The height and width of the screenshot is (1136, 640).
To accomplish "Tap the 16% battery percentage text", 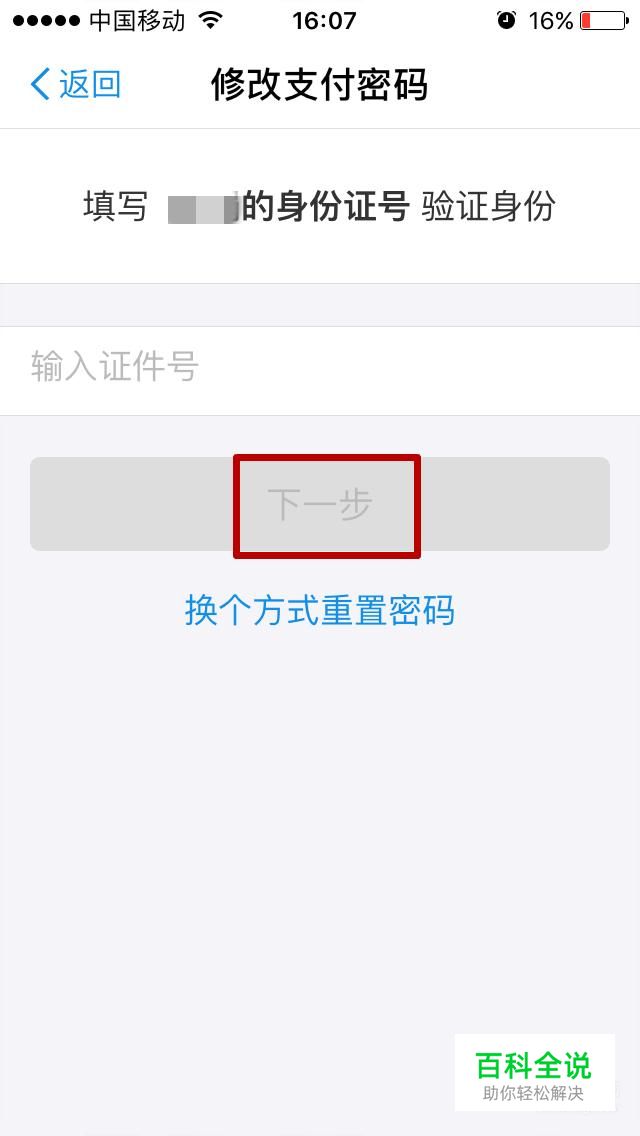I will (551, 20).
